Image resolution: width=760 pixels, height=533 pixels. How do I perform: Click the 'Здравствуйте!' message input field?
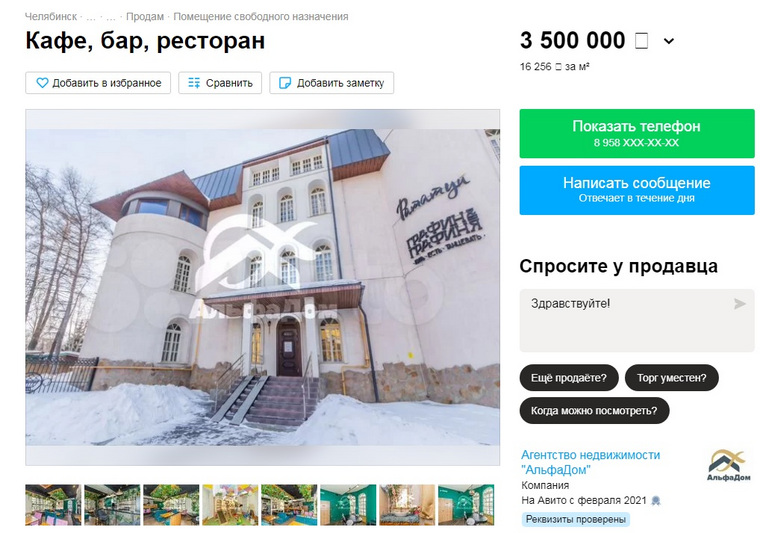pyautogui.click(x=637, y=320)
